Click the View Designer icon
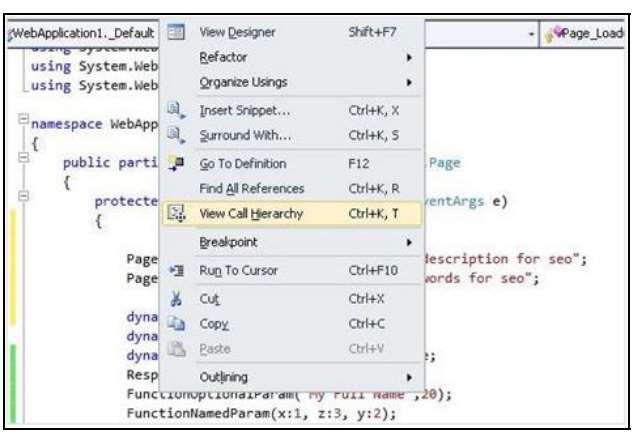Image resolution: width=636 pixels, height=445 pixels. tap(174, 33)
